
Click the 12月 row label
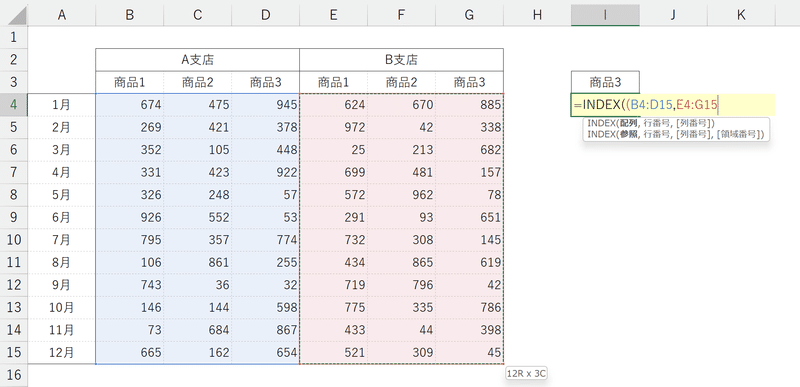click(x=62, y=352)
